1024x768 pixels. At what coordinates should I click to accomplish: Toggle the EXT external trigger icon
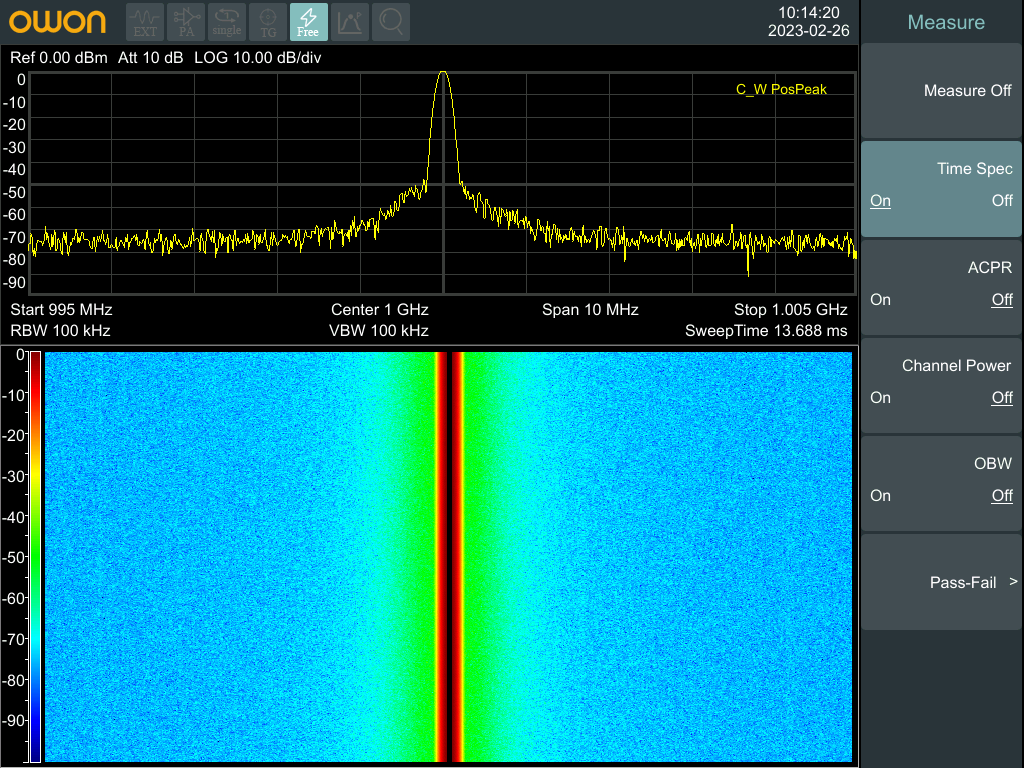click(x=145, y=22)
